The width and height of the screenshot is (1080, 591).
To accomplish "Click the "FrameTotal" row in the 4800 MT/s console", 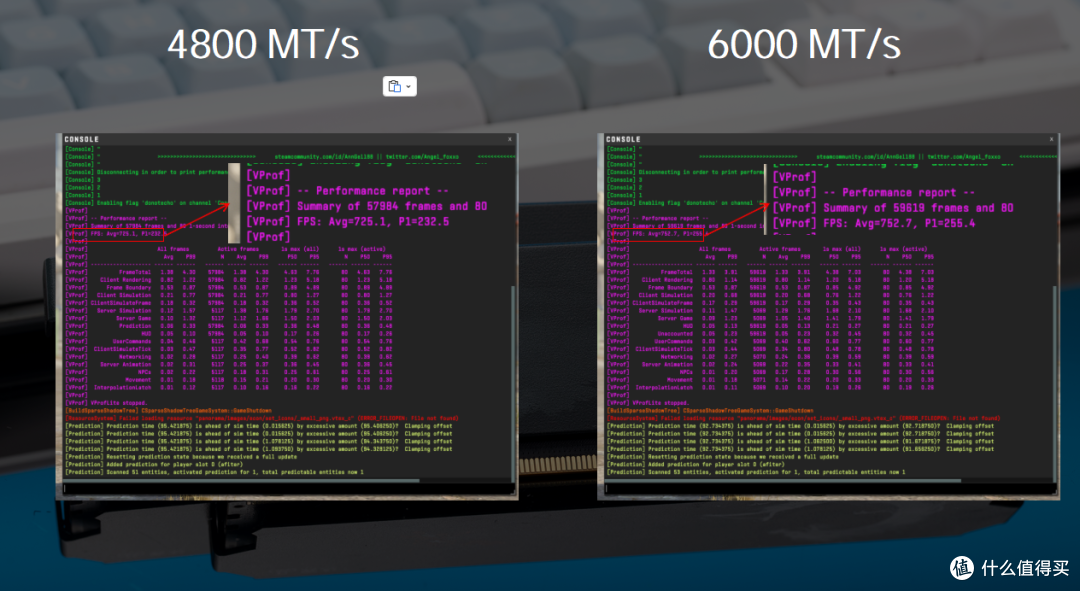I will coord(229,272).
